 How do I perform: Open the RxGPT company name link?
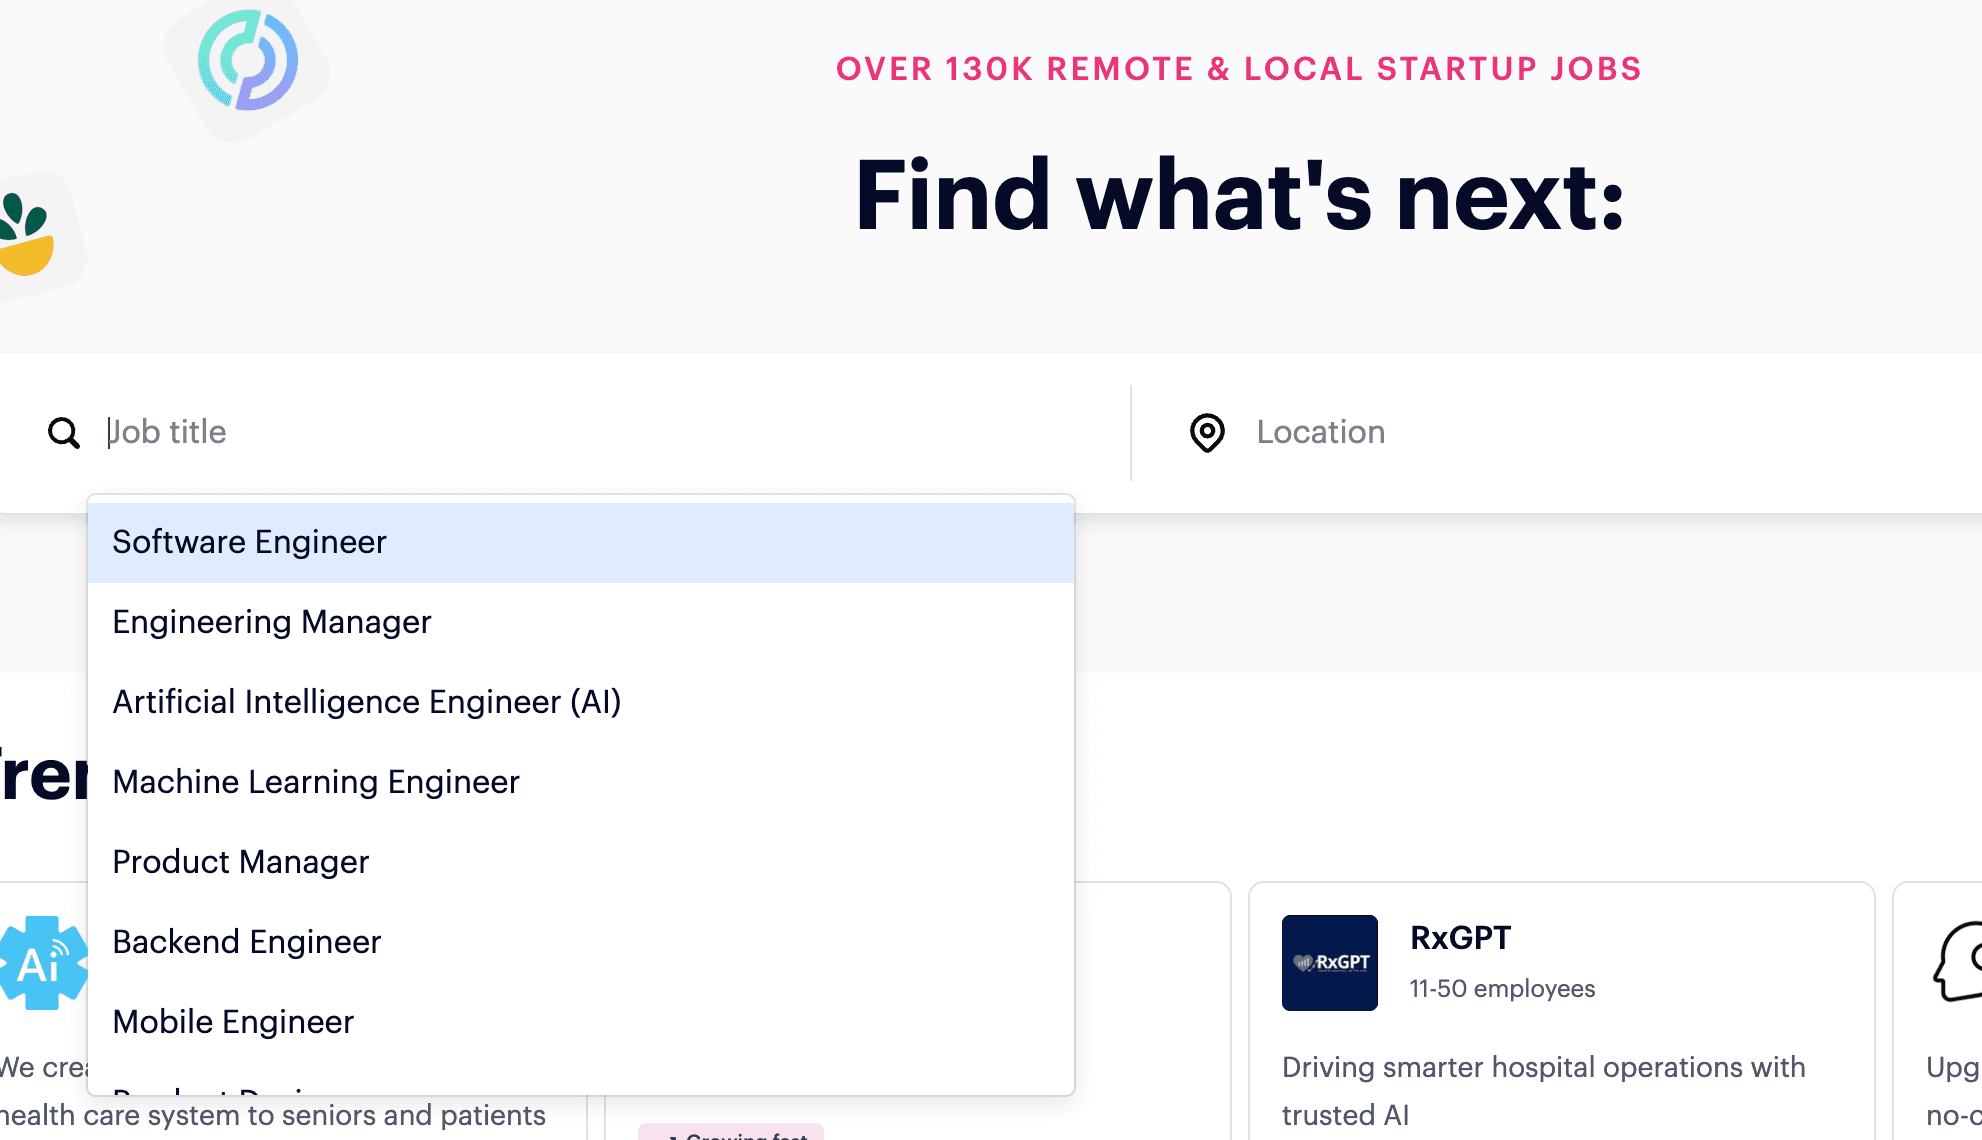1460,938
